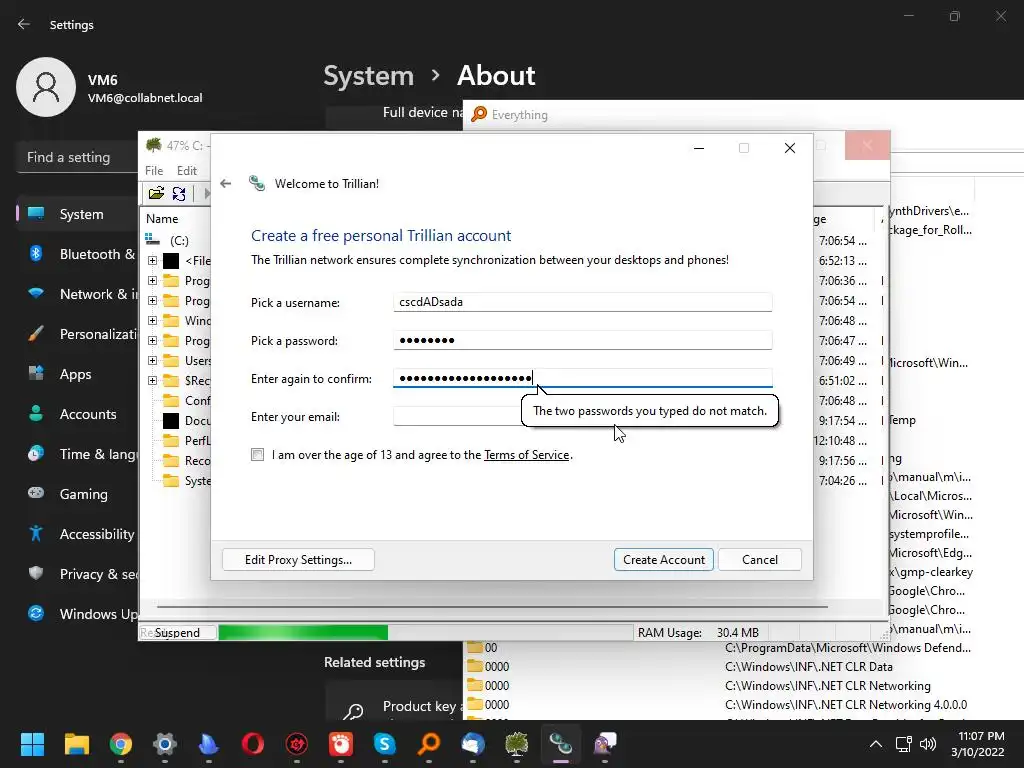The width and height of the screenshot is (1024, 768).
Task: Click Cancel in the Trillian dialog
Action: (x=760, y=560)
